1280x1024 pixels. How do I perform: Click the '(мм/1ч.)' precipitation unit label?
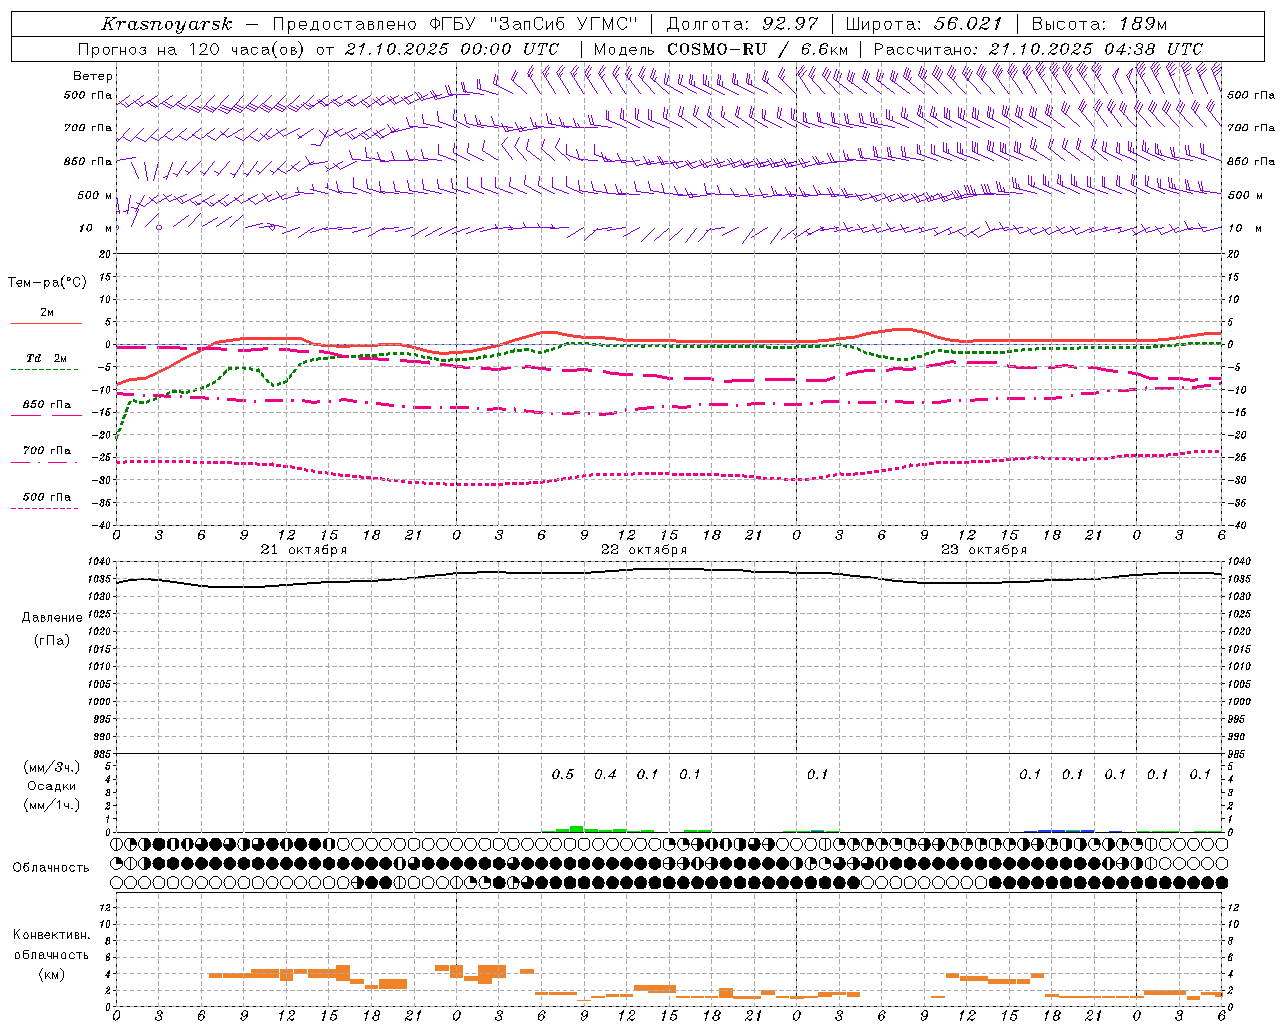pyautogui.click(x=52, y=805)
